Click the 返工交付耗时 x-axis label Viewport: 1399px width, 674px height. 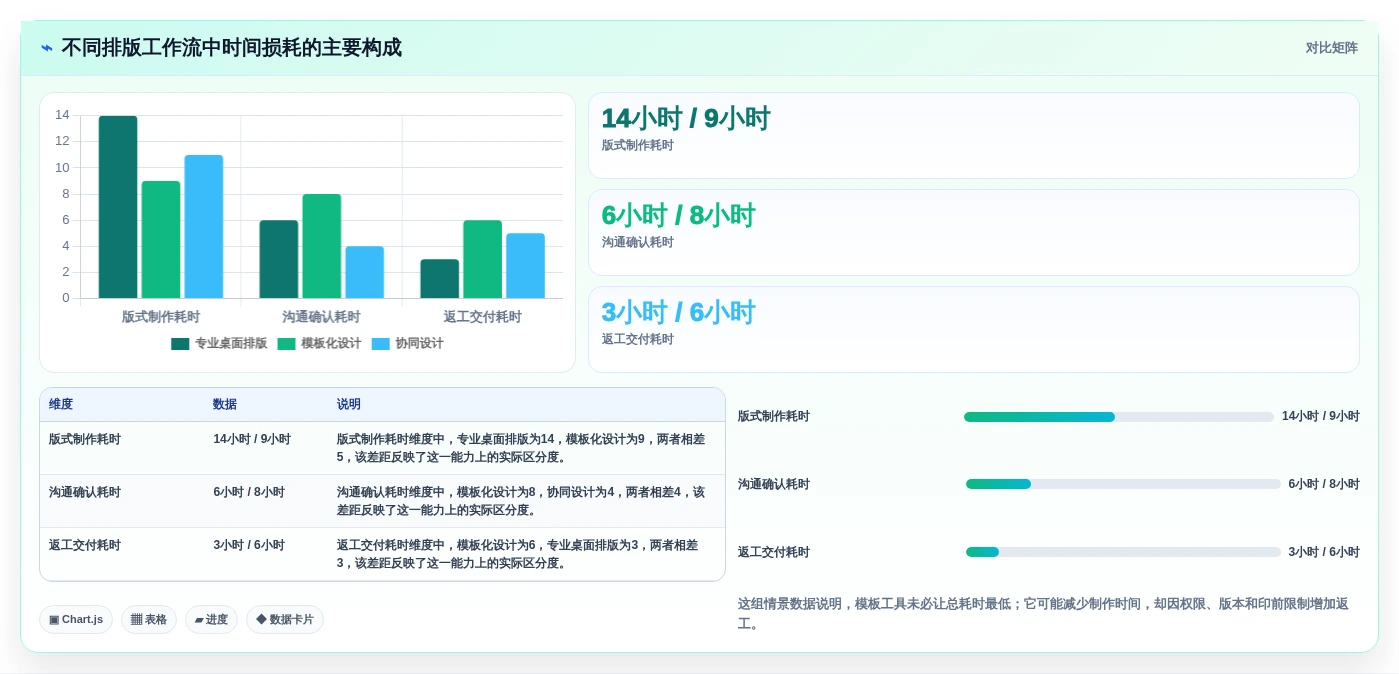[x=483, y=317]
